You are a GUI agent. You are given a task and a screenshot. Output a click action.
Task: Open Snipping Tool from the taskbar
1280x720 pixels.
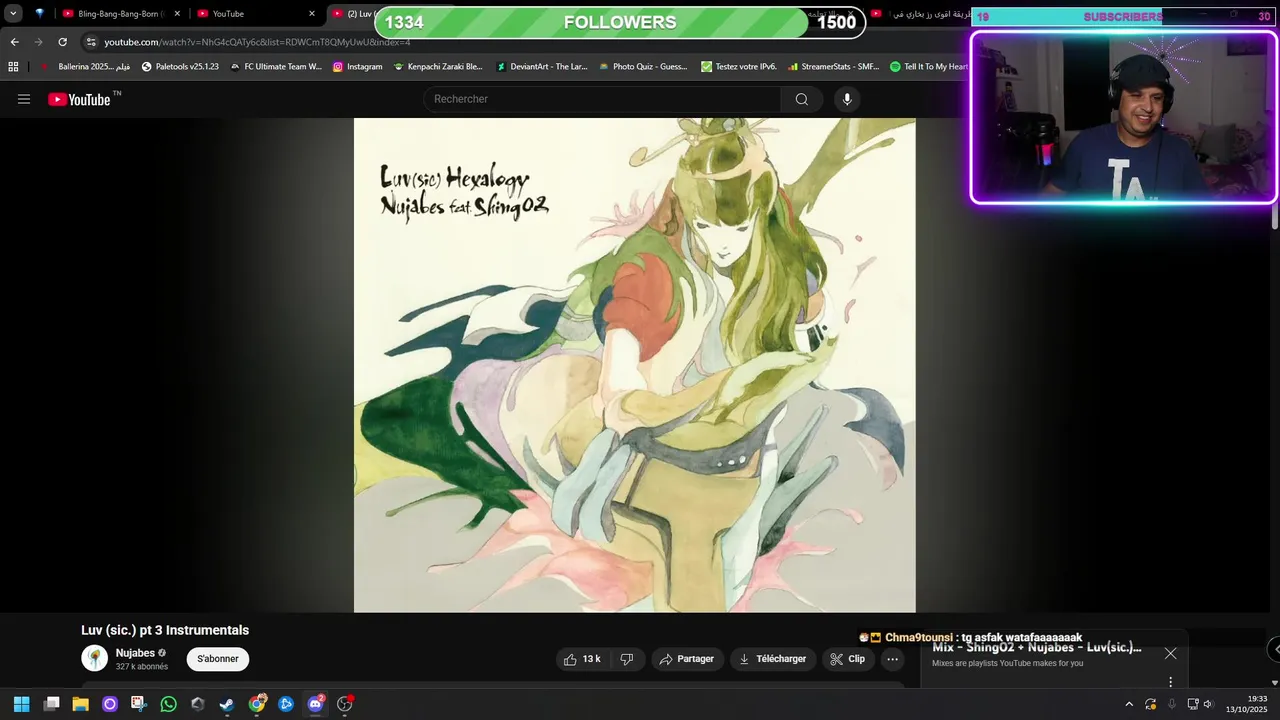coord(139,704)
